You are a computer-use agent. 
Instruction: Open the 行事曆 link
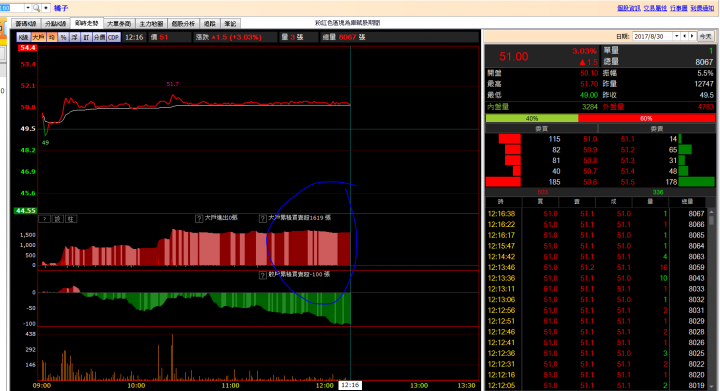[x=679, y=8]
